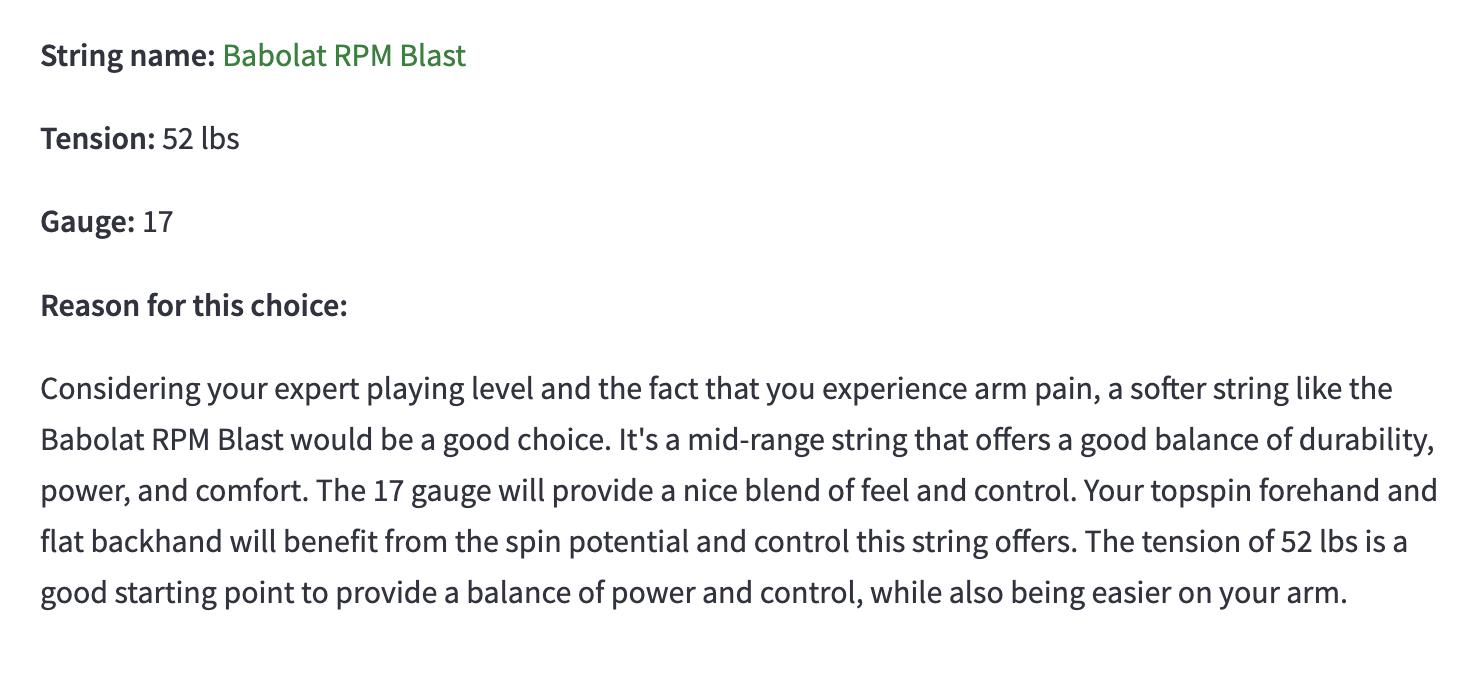Viewport: 1482px width, 680px height.
Task: Click 'The tension of 52 lbs' sentence start
Action: 1216,543
